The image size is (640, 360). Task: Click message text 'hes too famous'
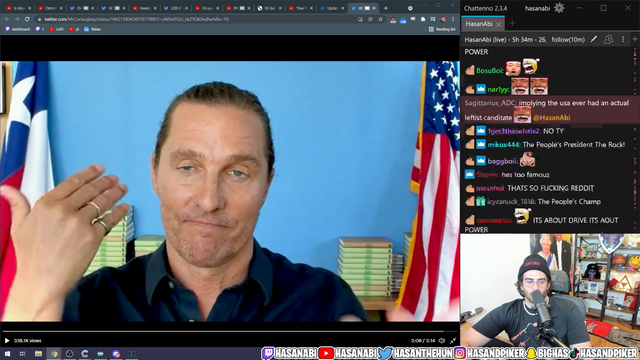click(525, 175)
